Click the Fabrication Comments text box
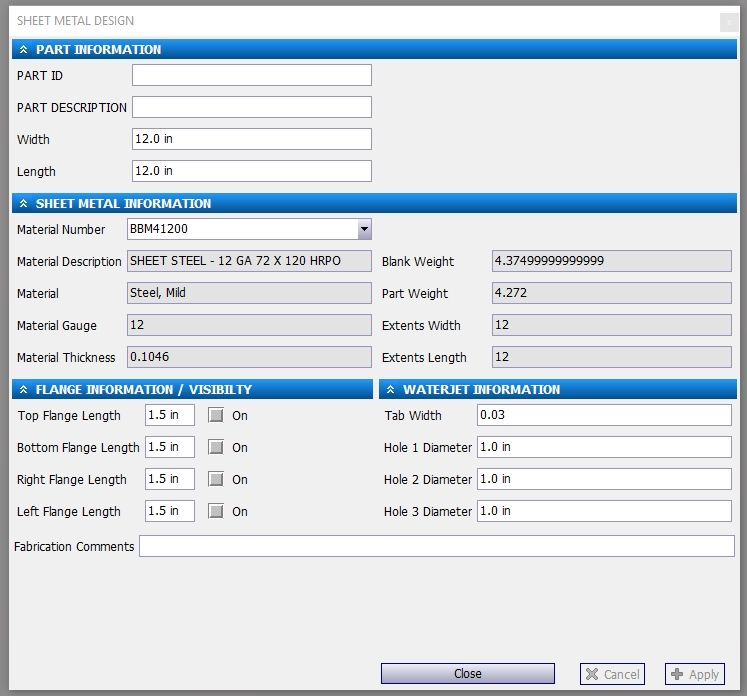Screen dimensions: 747x696 436,547
